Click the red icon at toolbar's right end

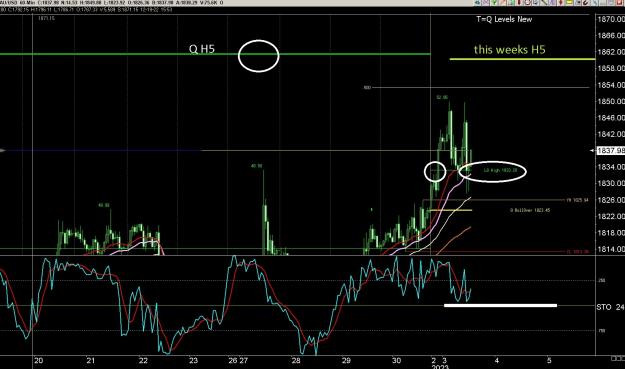[x=619, y=2]
